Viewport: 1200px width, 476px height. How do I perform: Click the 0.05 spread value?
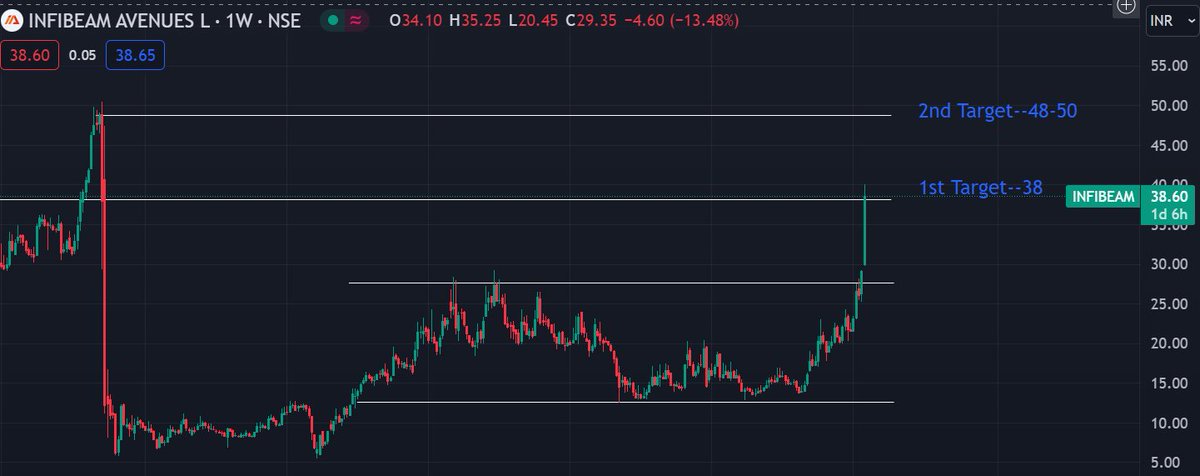click(x=83, y=56)
